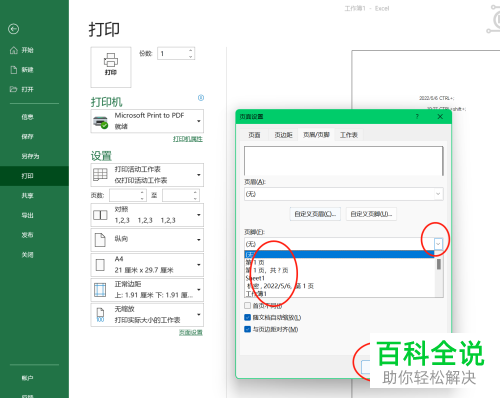Open the 页面设置 link below settings
Screen dimensions: 500x398
191,332
